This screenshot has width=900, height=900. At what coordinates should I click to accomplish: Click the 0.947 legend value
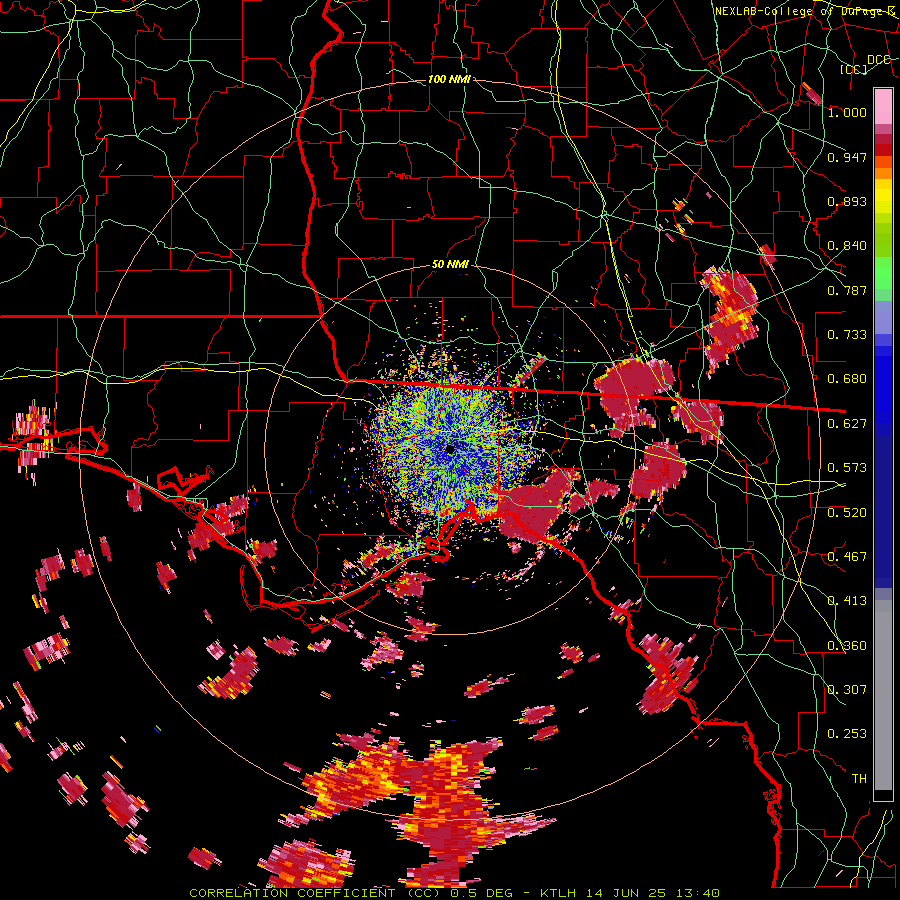847,157
